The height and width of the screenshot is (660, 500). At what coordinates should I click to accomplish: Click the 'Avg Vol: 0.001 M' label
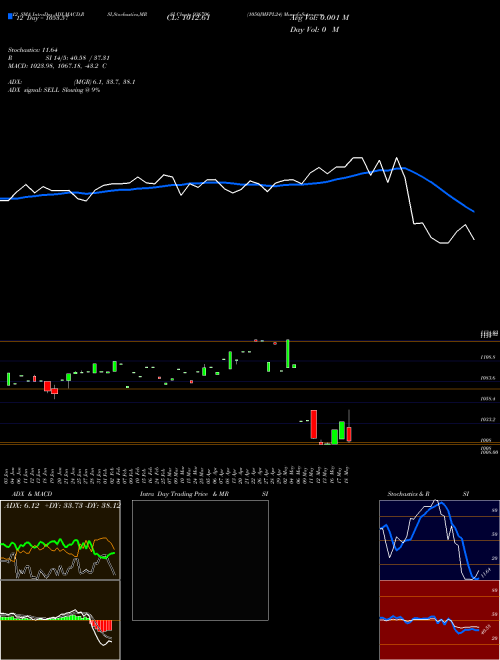319,18
